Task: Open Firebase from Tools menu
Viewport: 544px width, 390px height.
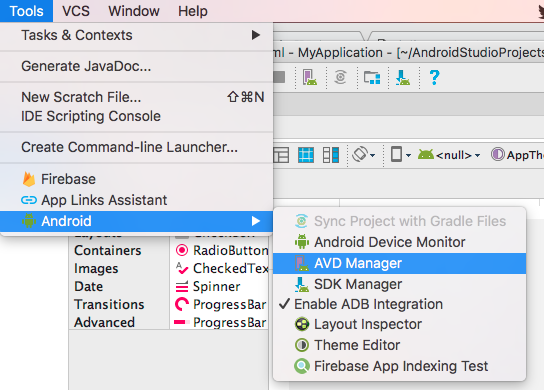Action: (136, 179)
